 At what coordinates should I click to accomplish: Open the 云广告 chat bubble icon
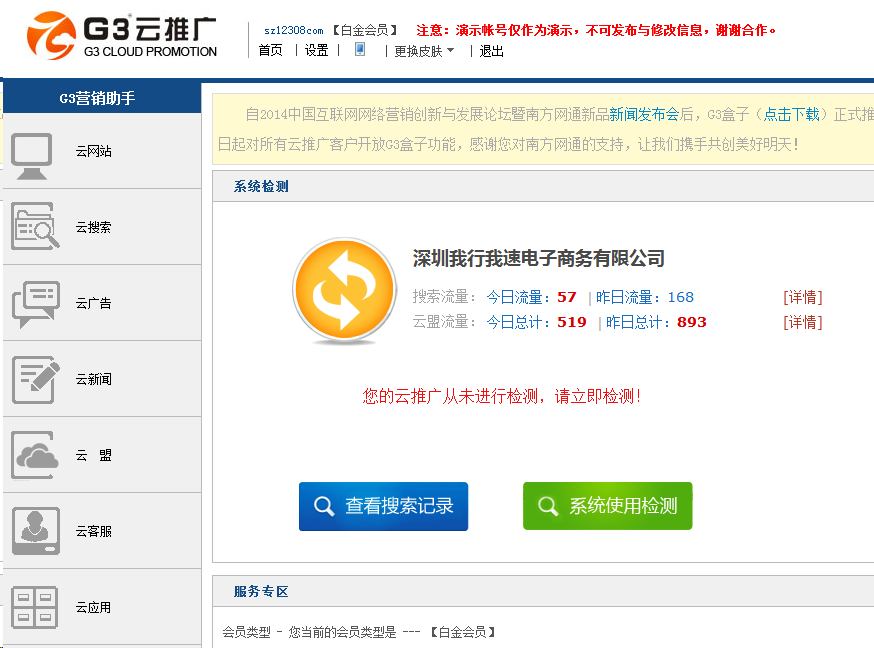[35, 304]
